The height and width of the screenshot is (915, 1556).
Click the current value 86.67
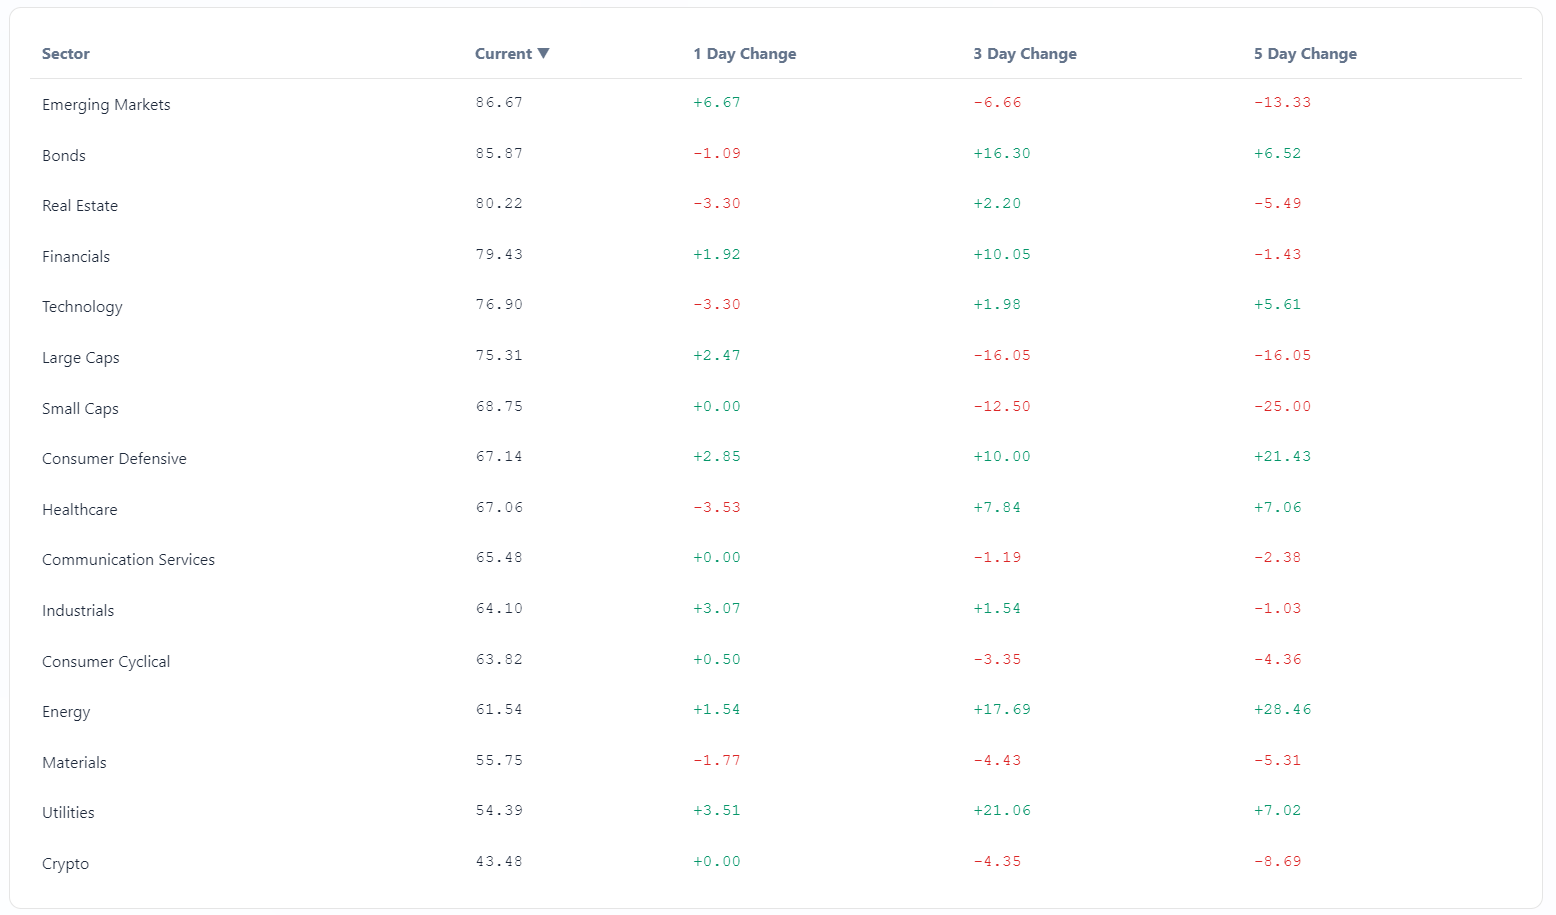(x=499, y=102)
